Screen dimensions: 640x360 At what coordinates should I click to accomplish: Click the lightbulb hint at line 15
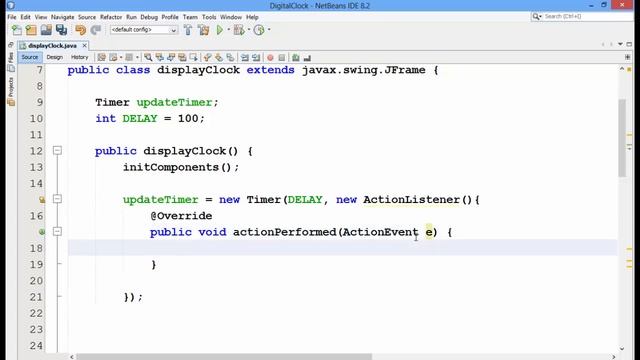(x=42, y=200)
